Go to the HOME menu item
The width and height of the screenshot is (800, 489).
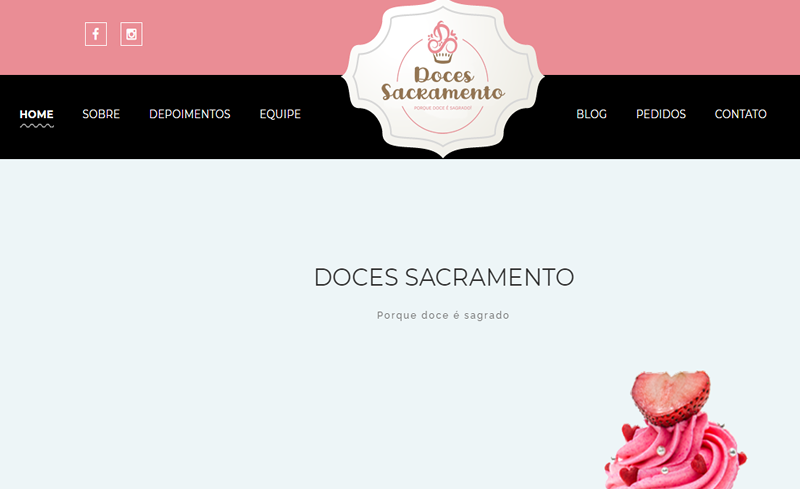(36, 114)
